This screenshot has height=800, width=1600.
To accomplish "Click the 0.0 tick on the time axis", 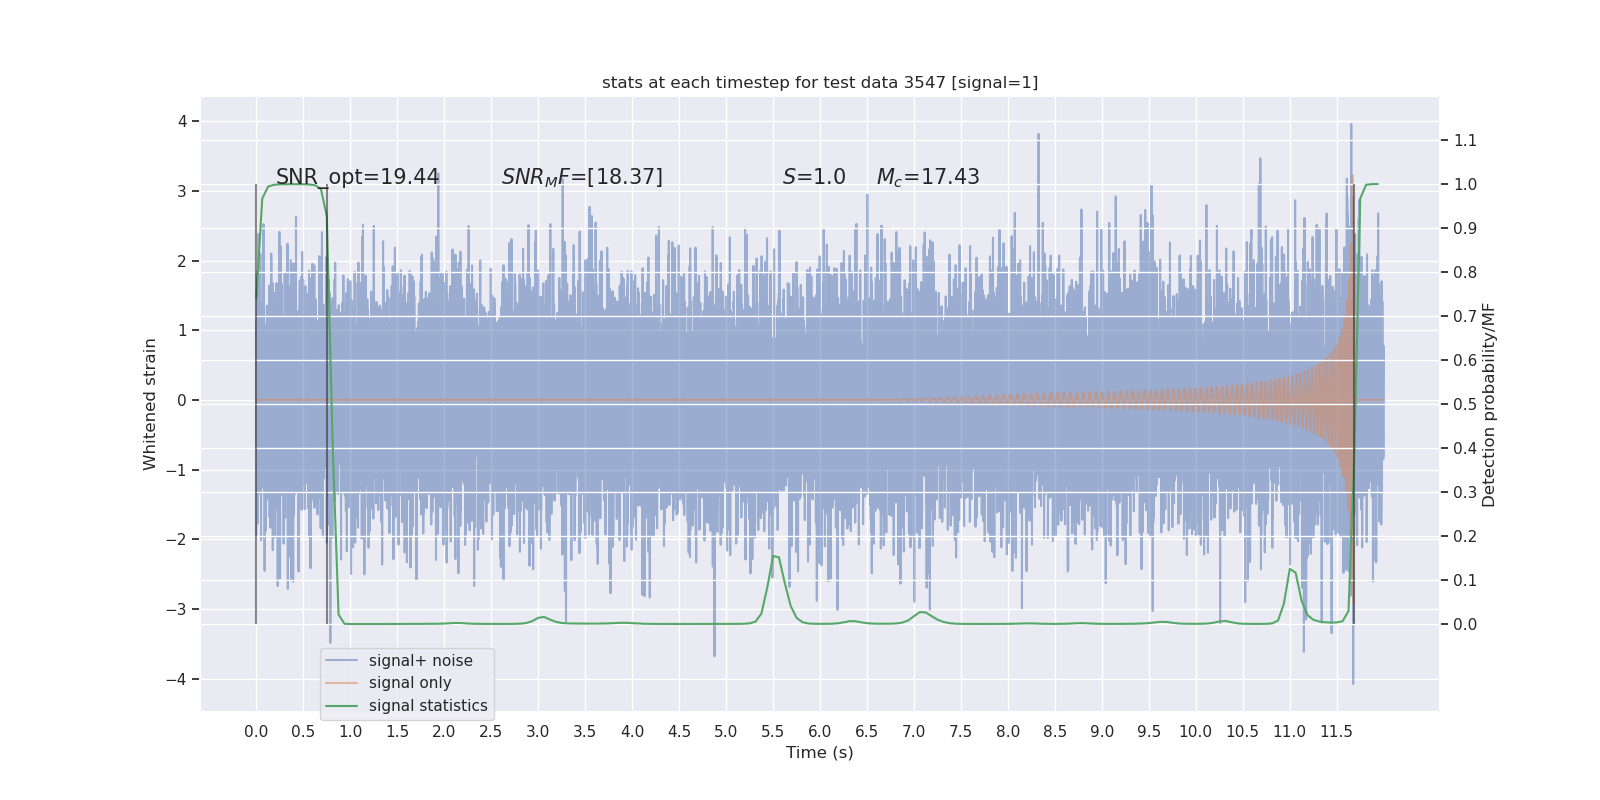I will tap(256, 731).
